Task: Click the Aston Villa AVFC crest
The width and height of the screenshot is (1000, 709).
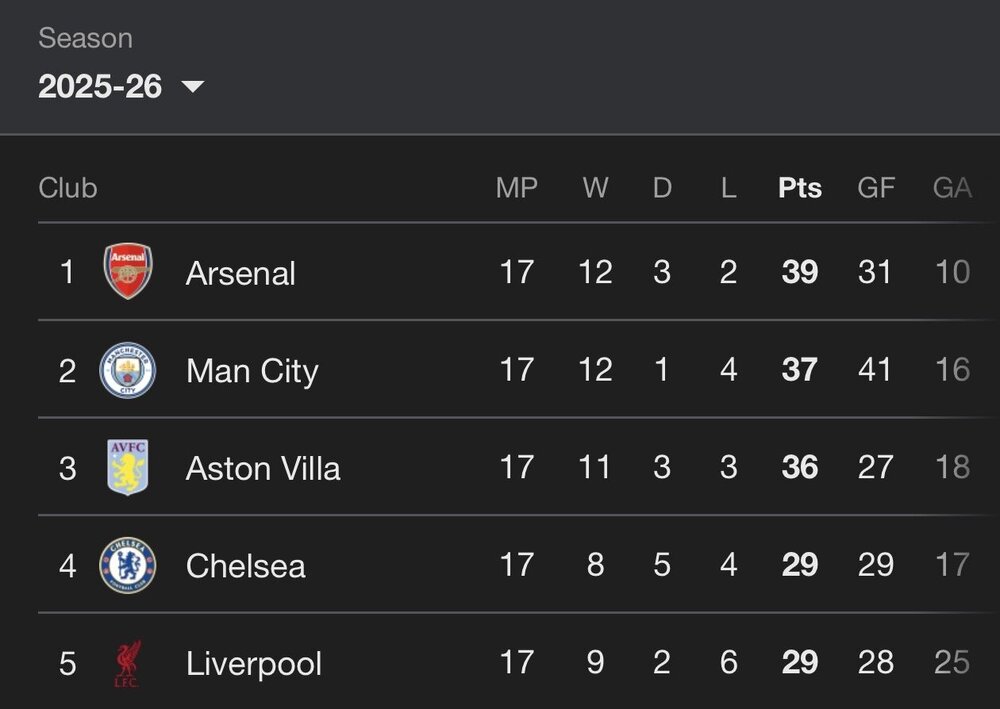Action: pyautogui.click(x=128, y=467)
